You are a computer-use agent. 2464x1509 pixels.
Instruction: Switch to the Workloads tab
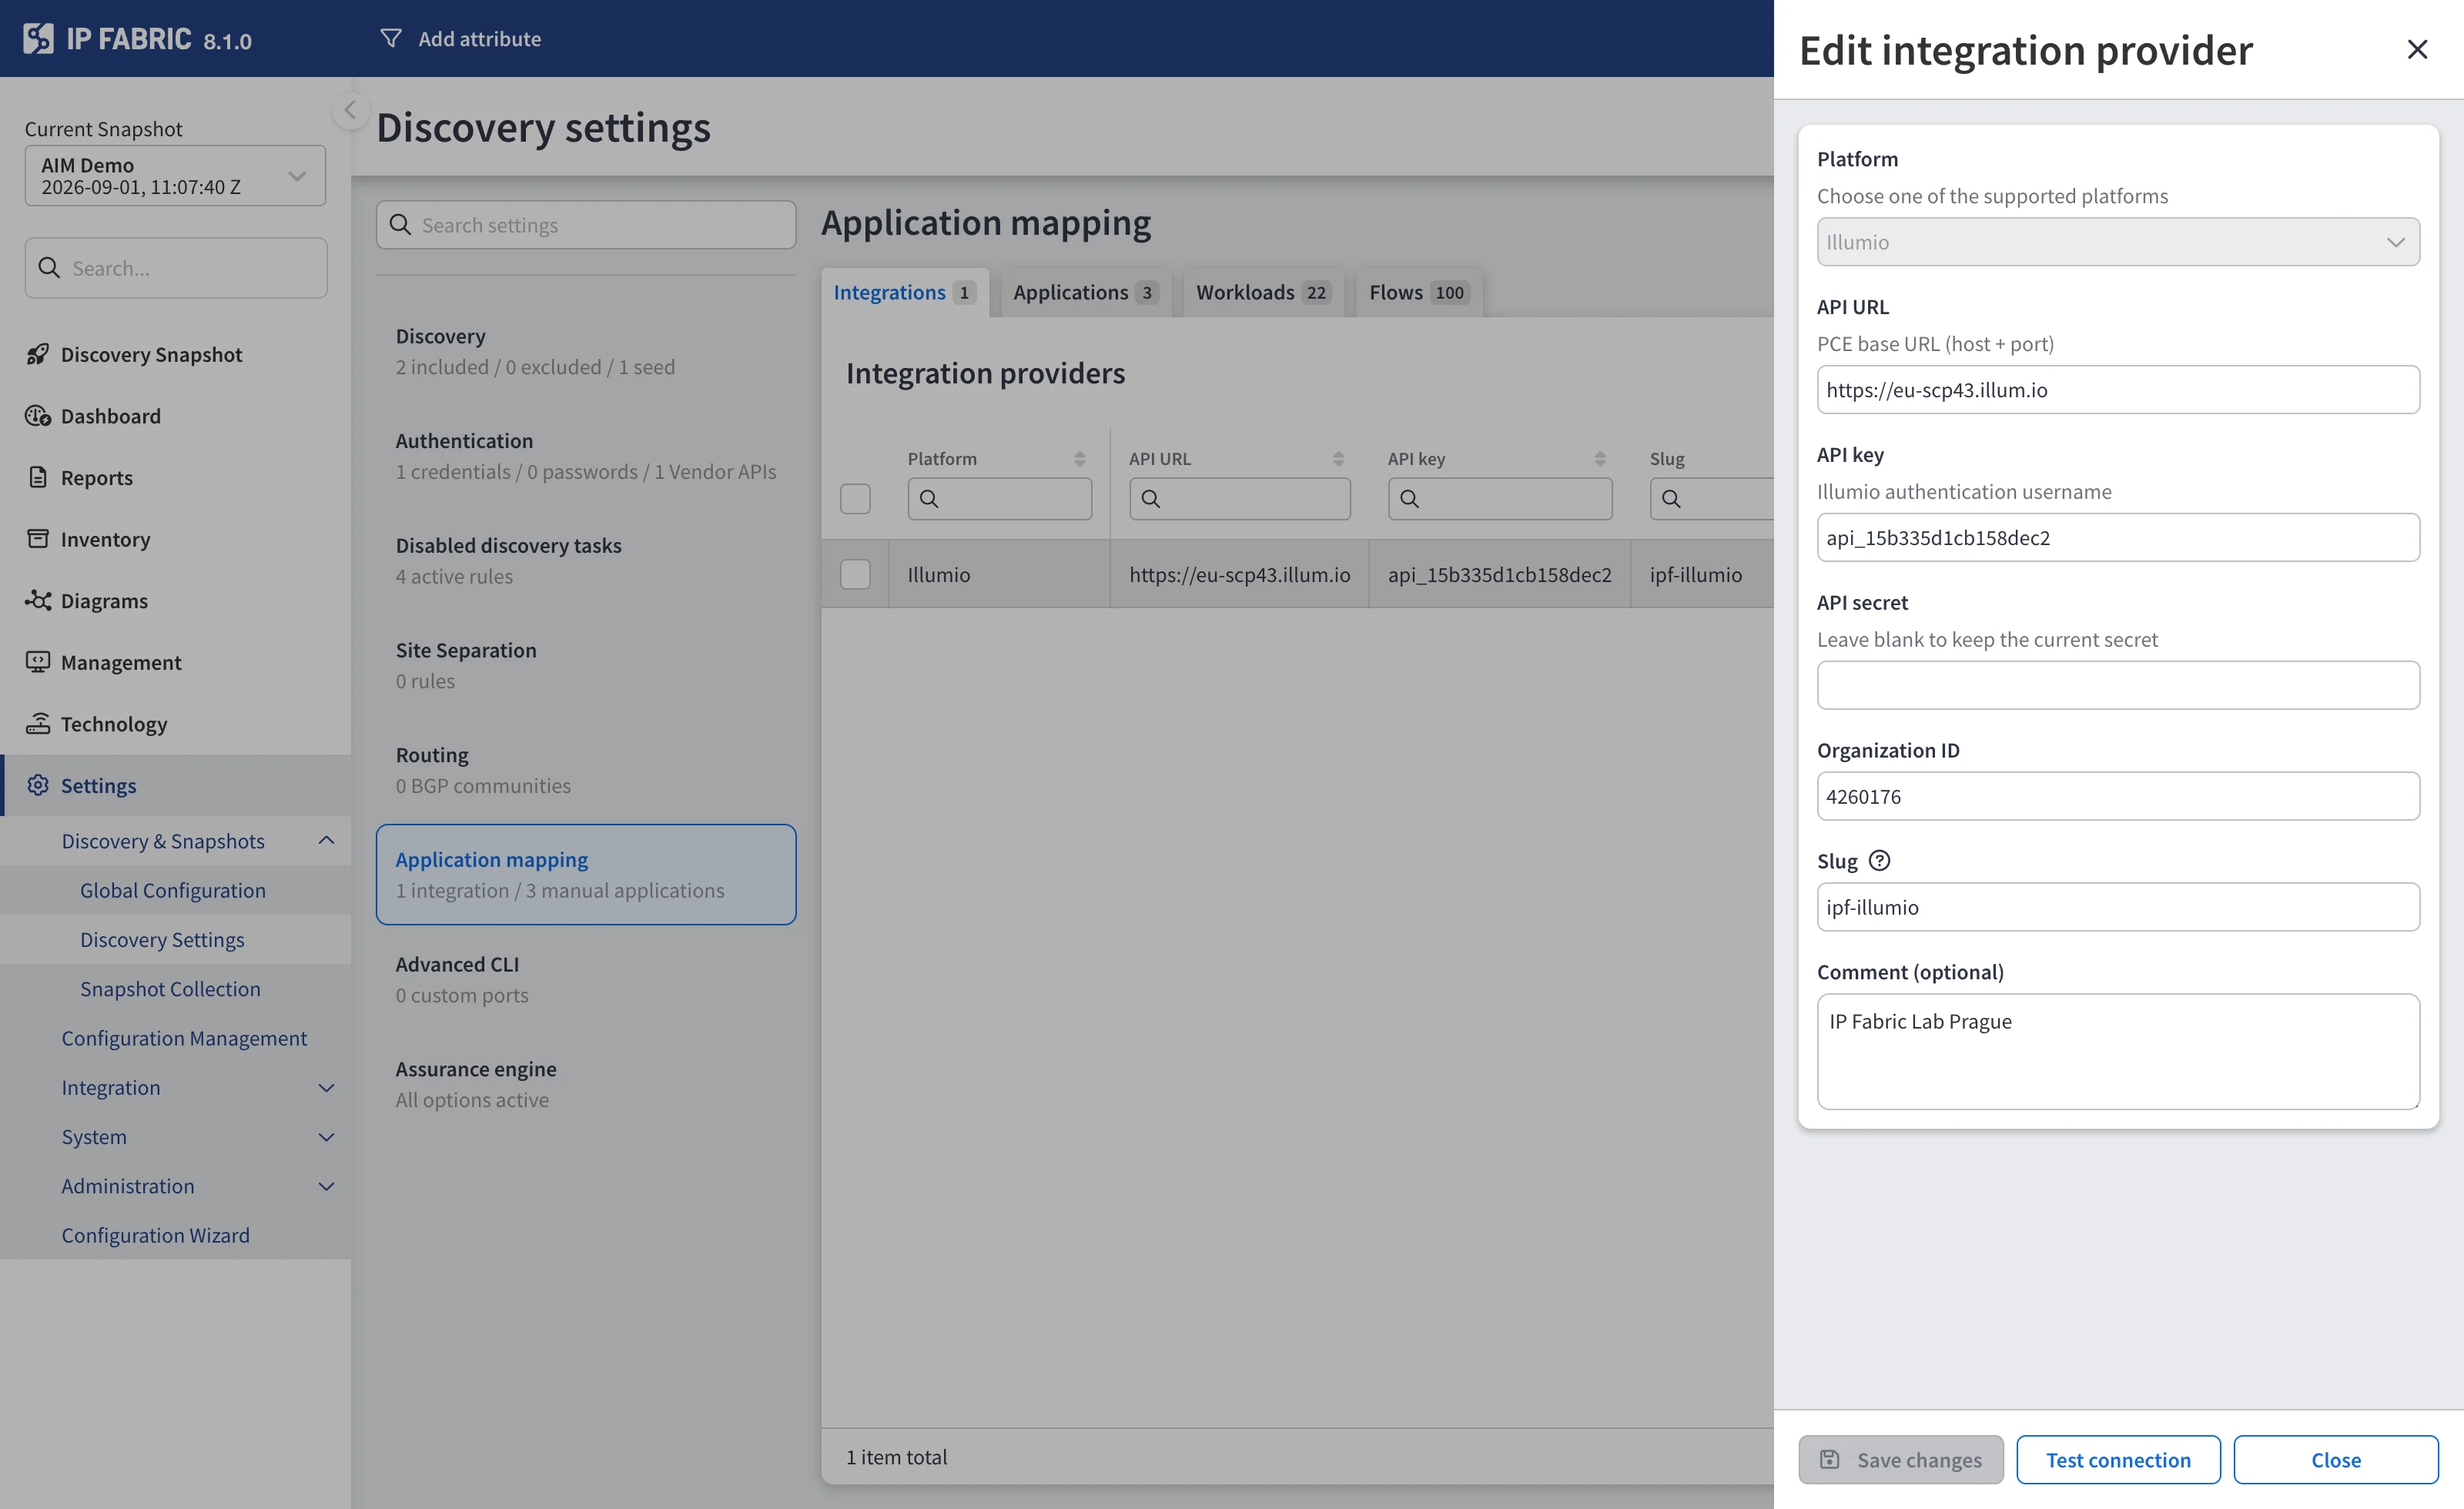click(x=1263, y=292)
